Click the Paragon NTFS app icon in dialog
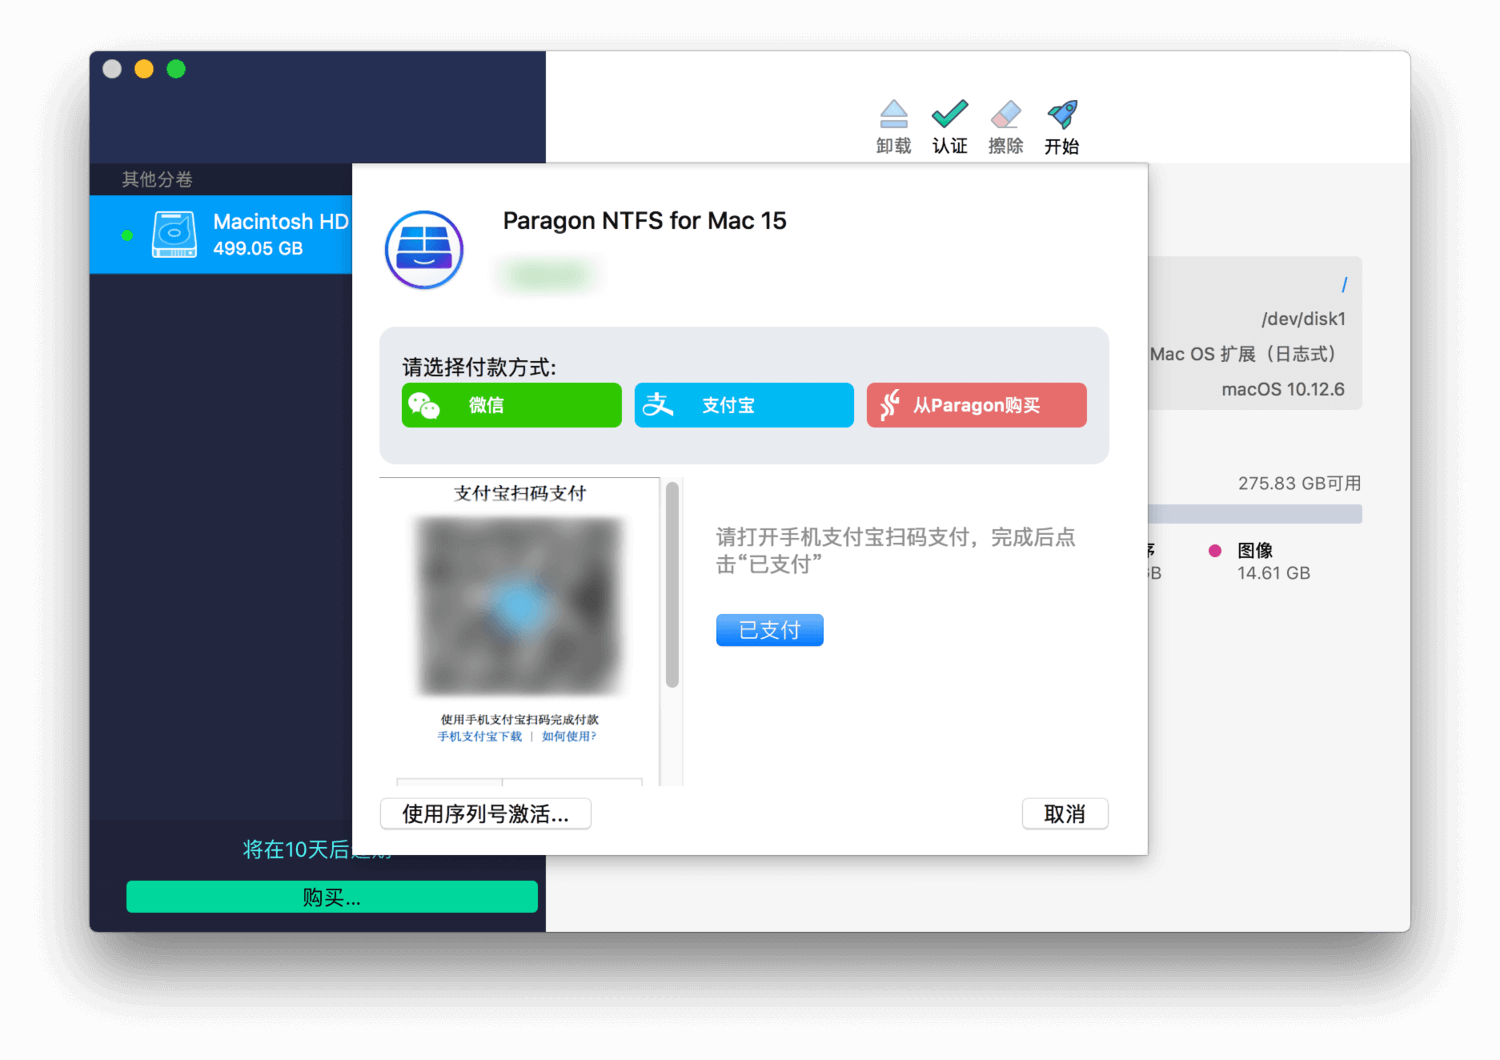 [424, 249]
